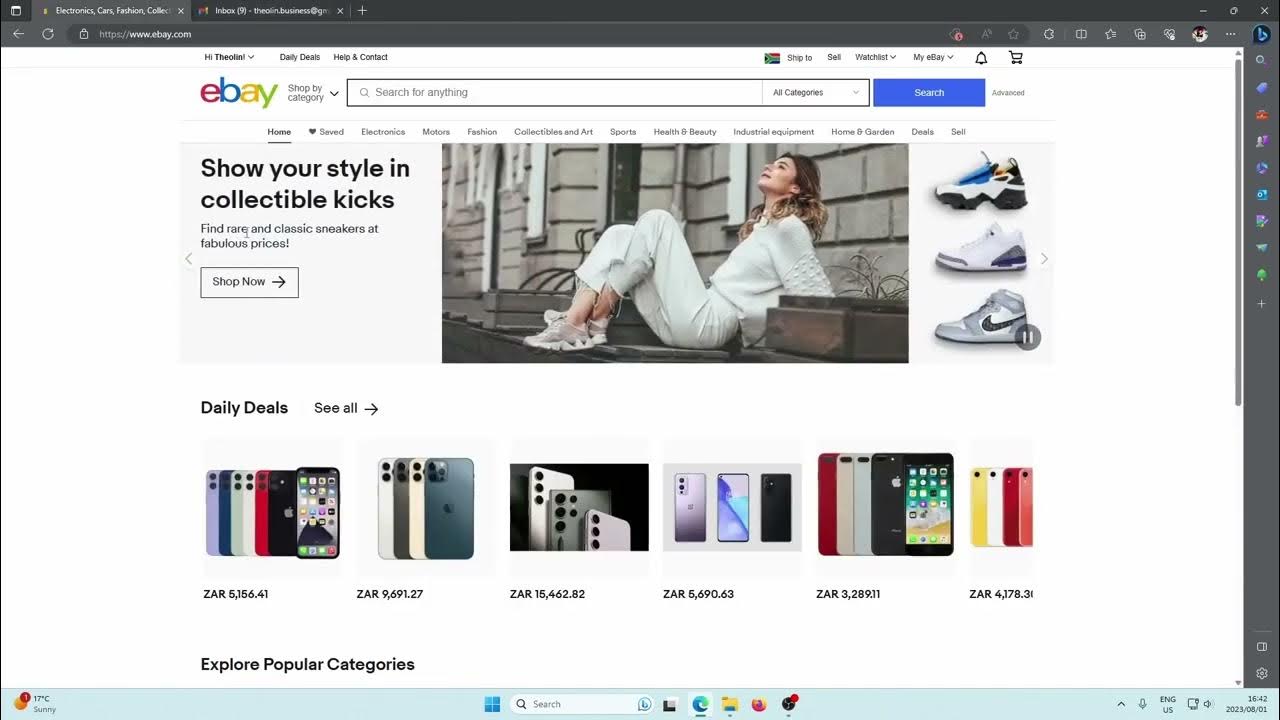Open ZAR 15,462.82 phone deal thumbnail
The image size is (1280, 720).
579,507
